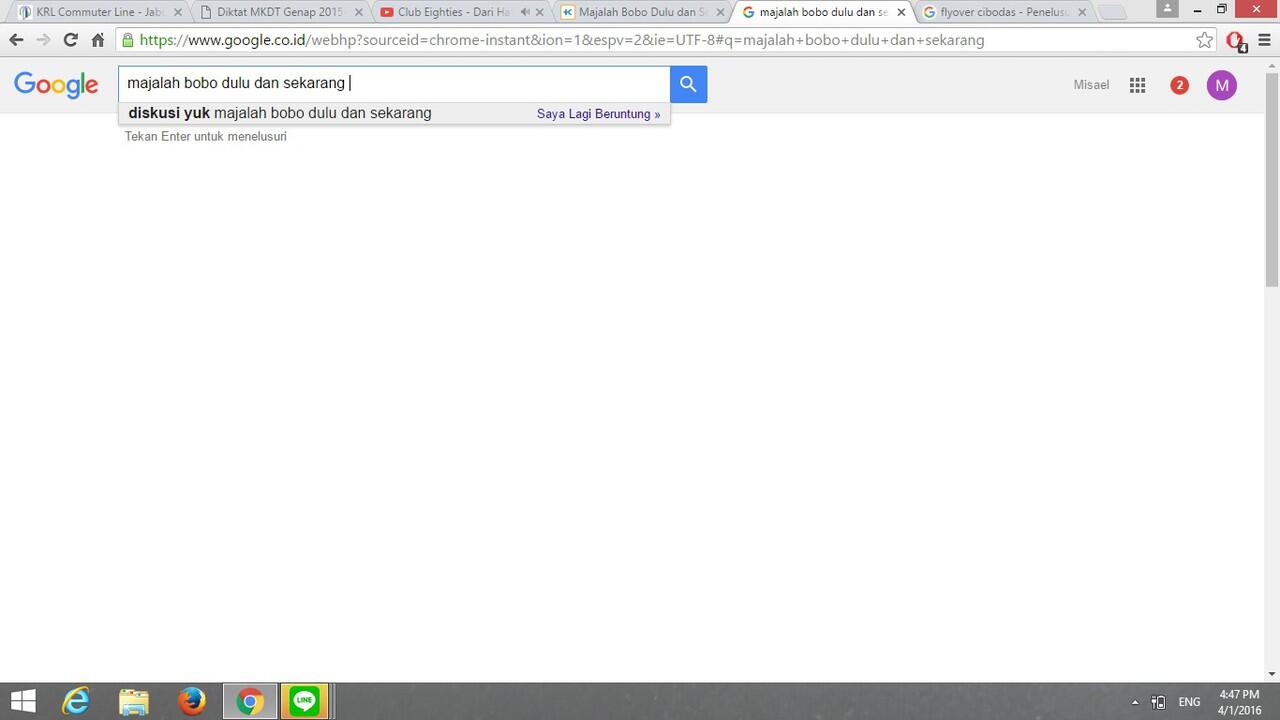This screenshot has height=720, width=1280.
Task: Click the Opera-style extension icon in toolbar
Action: pyautogui.click(x=1236, y=41)
